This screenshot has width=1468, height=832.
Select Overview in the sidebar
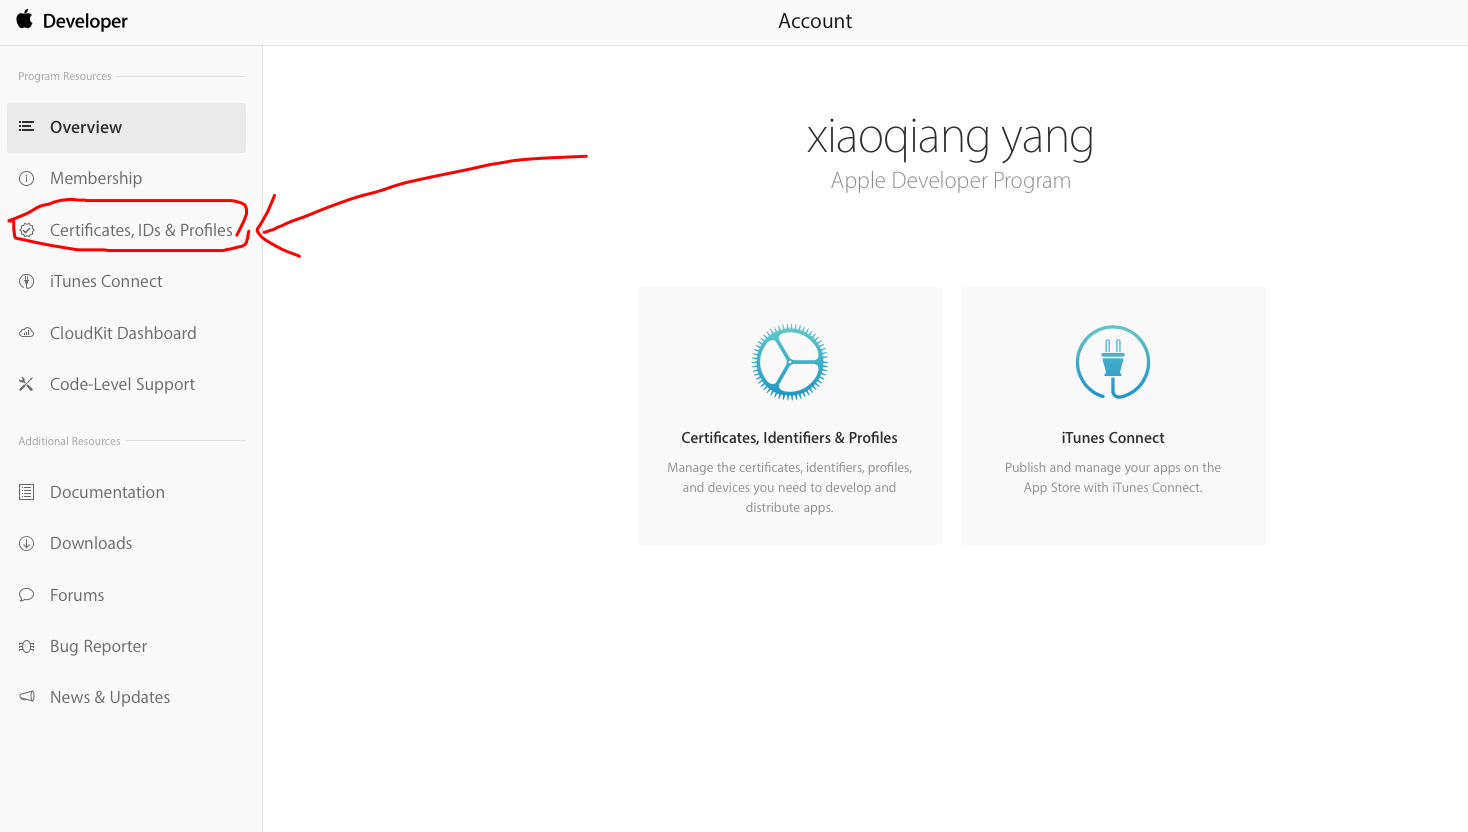coord(126,128)
